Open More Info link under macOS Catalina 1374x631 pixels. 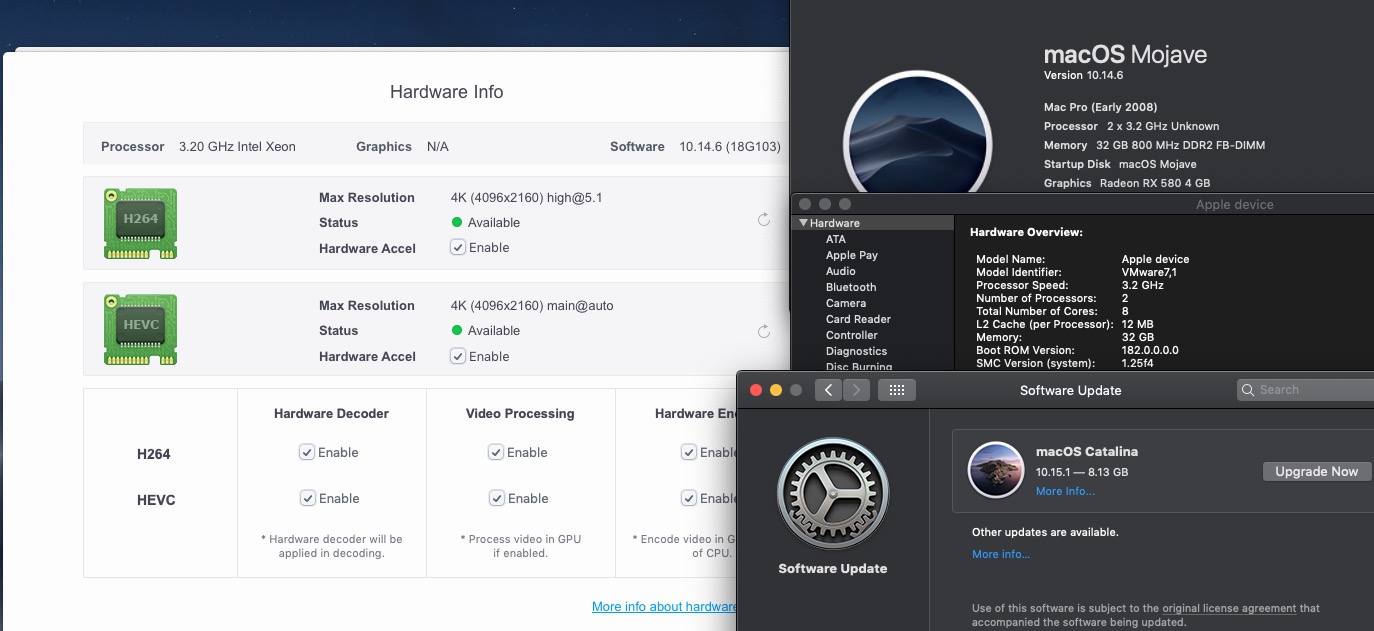pos(1065,491)
